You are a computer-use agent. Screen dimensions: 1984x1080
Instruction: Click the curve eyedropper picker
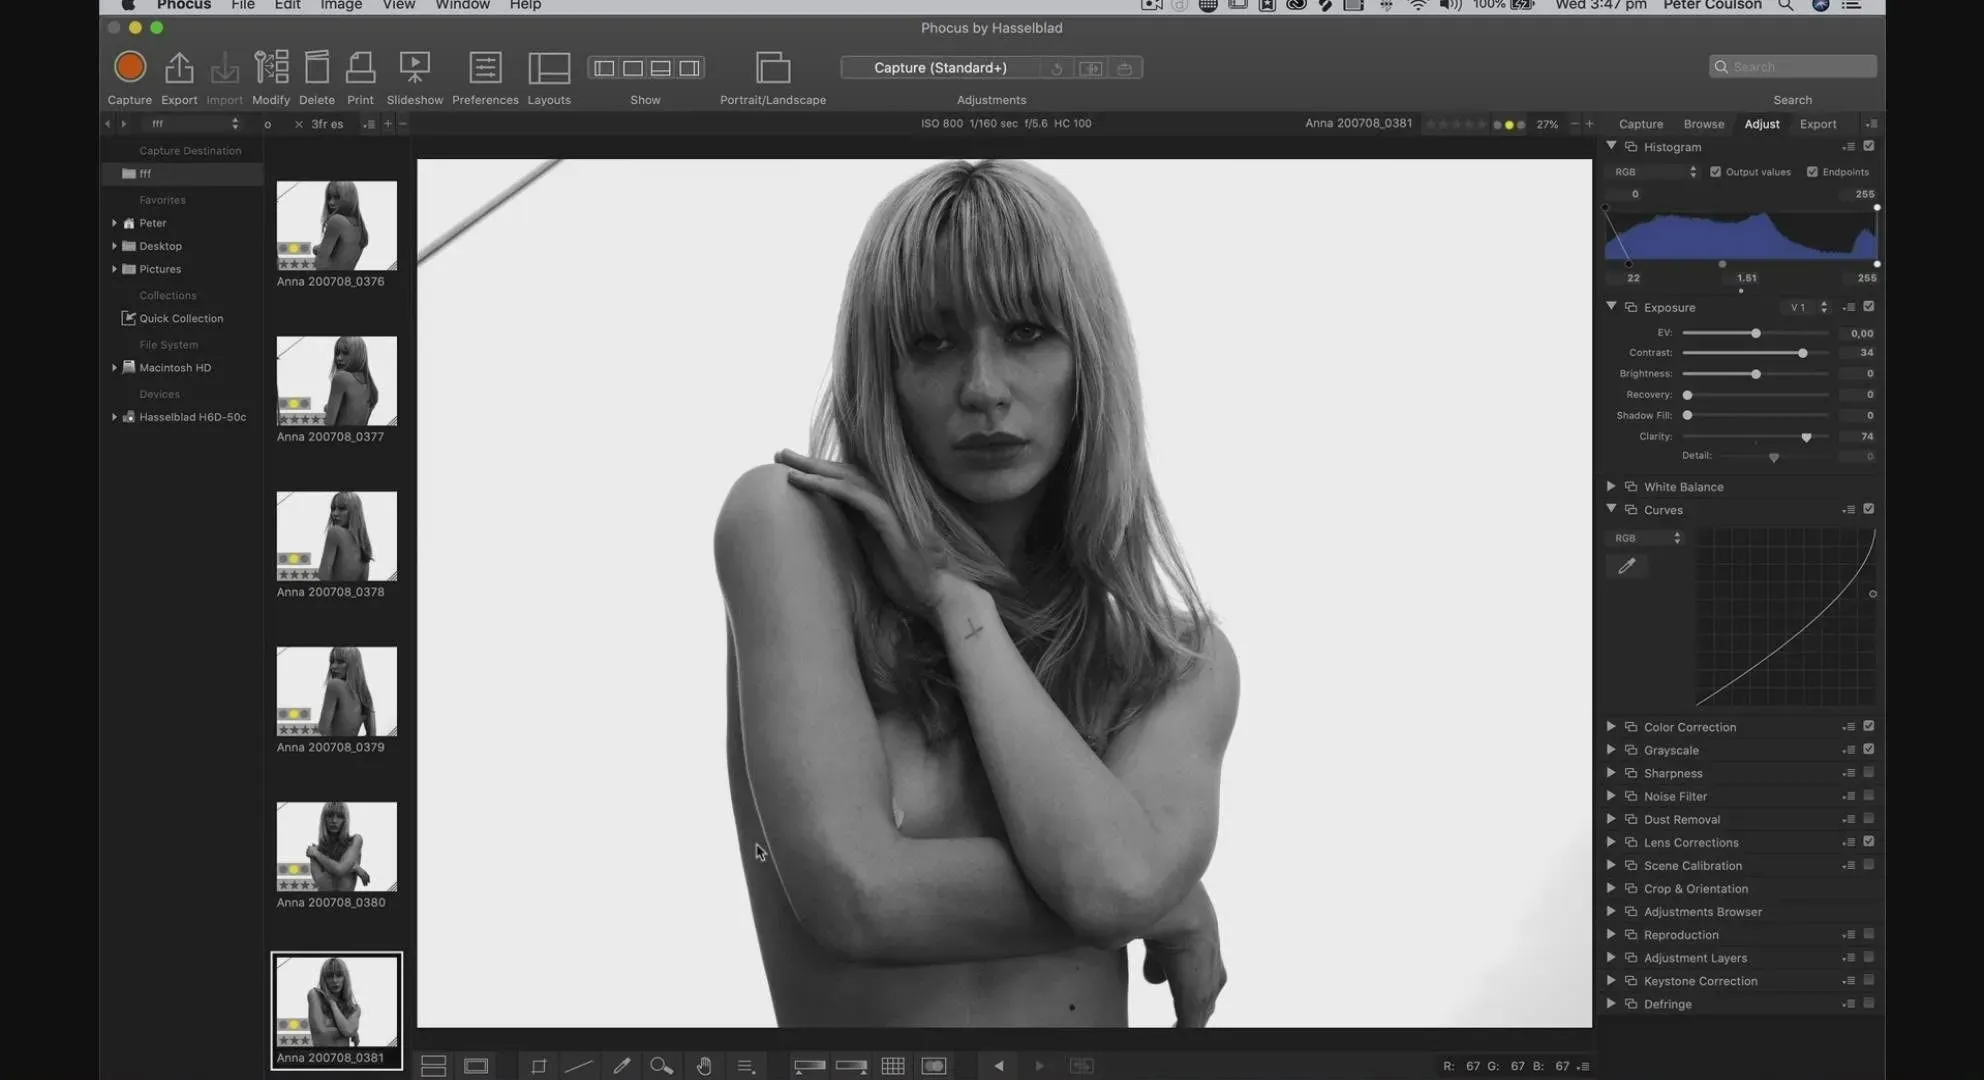tap(1627, 566)
